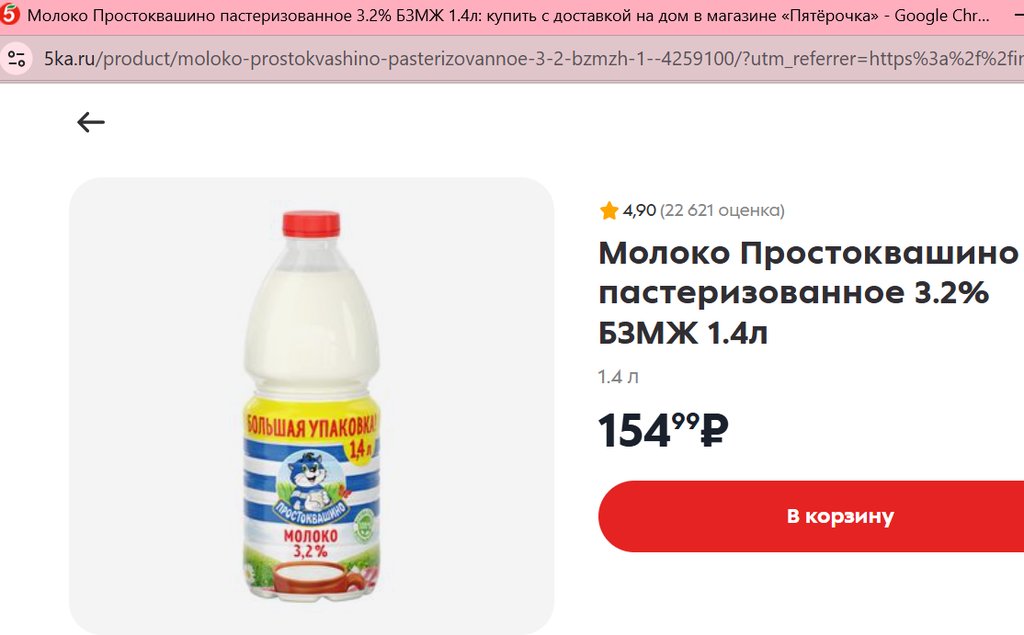Click the gray 1.4 л volume label

point(618,377)
